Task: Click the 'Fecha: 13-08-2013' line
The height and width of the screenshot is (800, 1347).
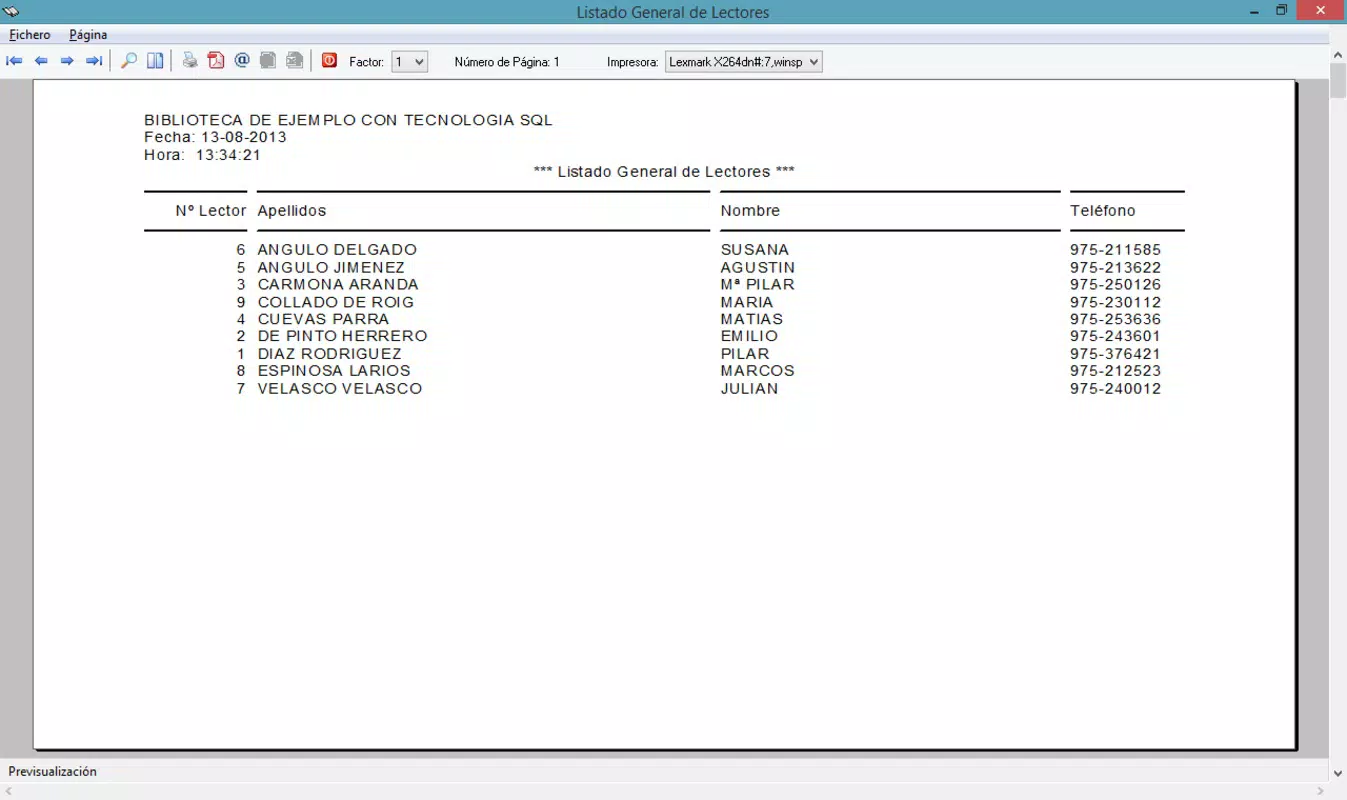Action: [215, 137]
